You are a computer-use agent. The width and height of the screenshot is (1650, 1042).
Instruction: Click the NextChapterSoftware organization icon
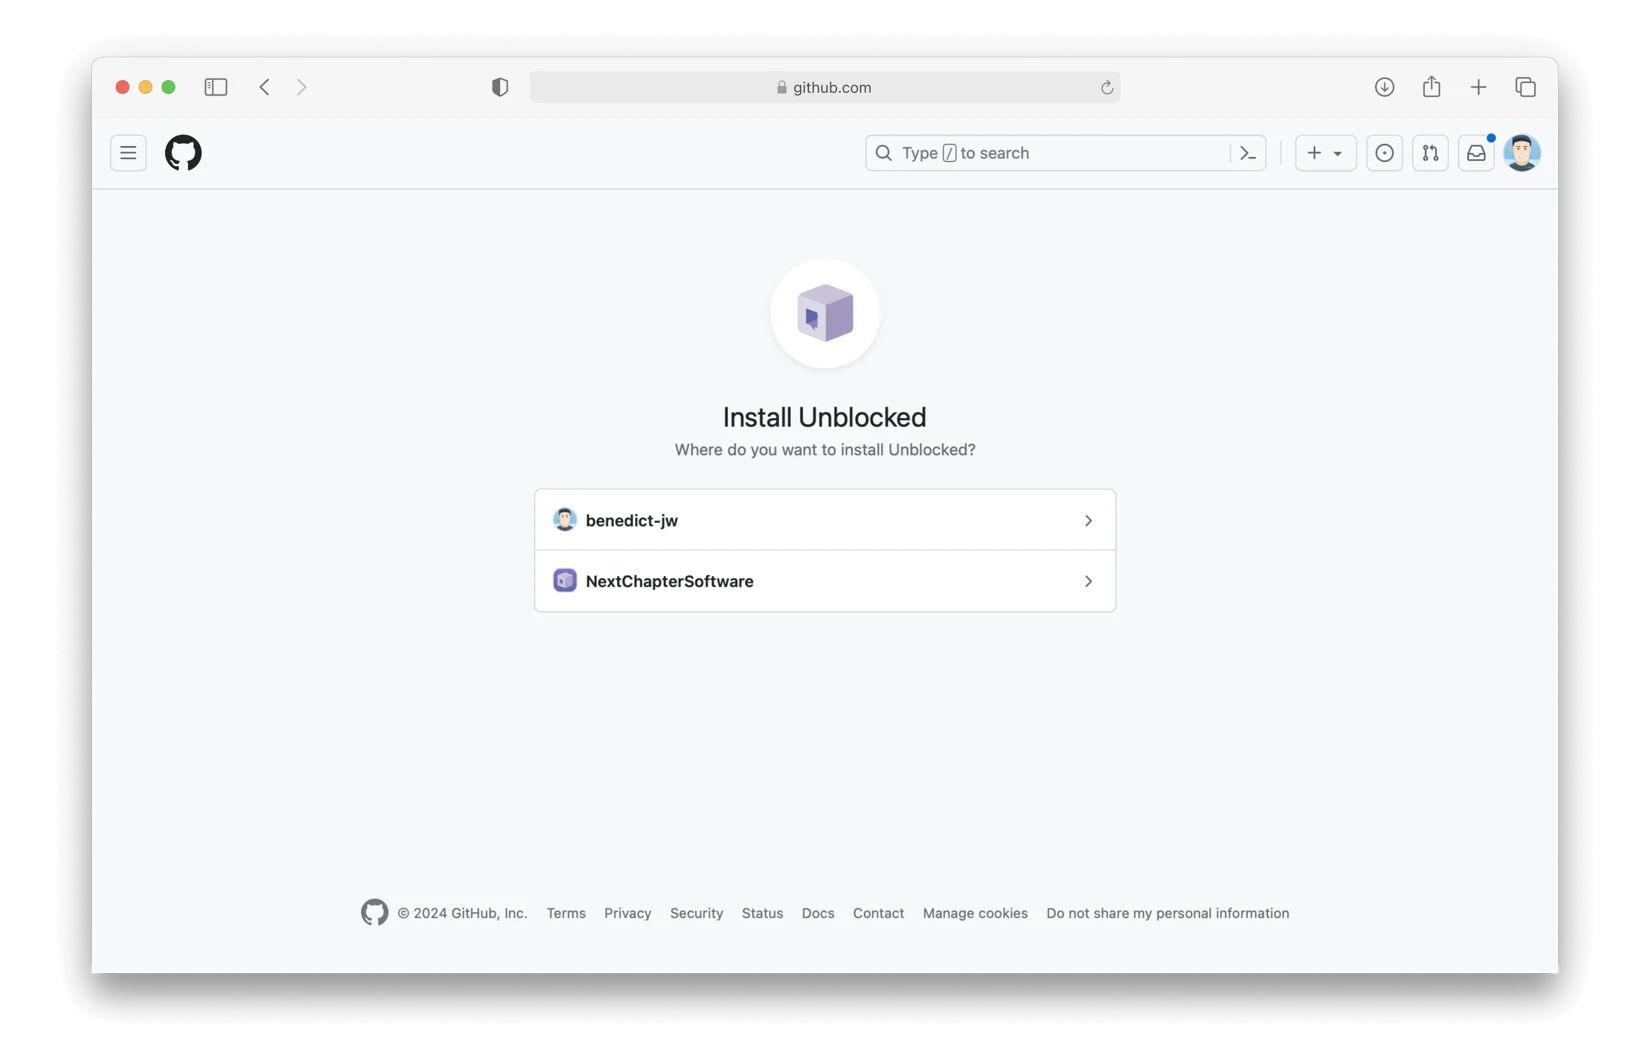tap(565, 581)
